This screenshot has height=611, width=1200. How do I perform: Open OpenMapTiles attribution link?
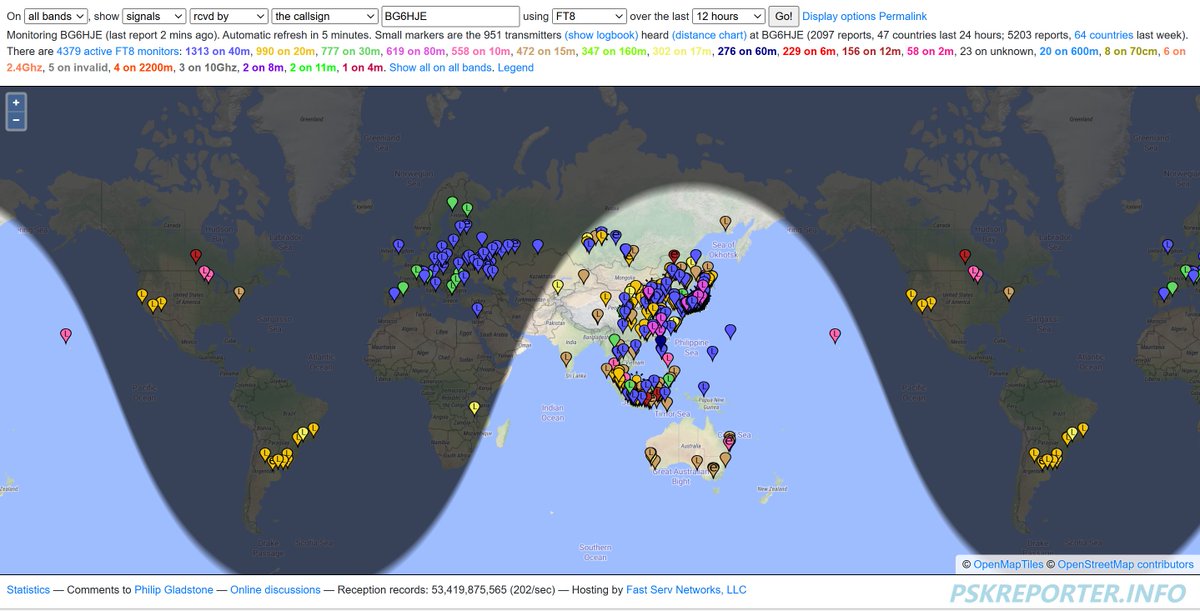pos(1008,565)
